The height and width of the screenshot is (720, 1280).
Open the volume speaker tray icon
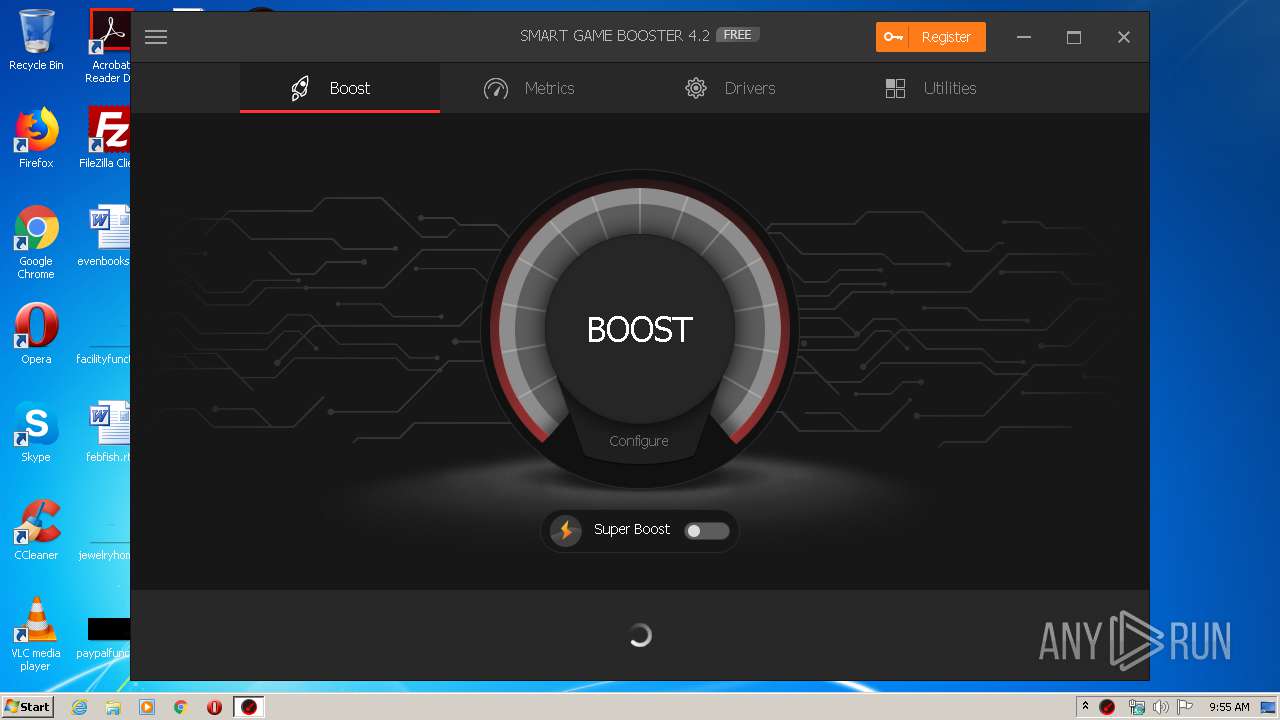pos(1160,707)
